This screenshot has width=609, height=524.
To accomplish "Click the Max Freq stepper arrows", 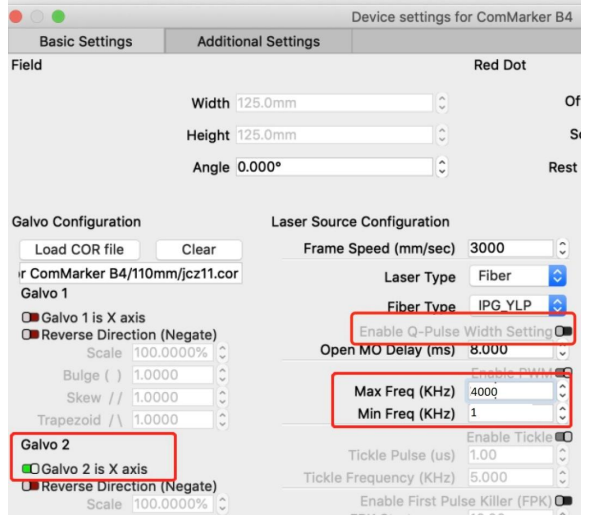I will tap(563, 393).
